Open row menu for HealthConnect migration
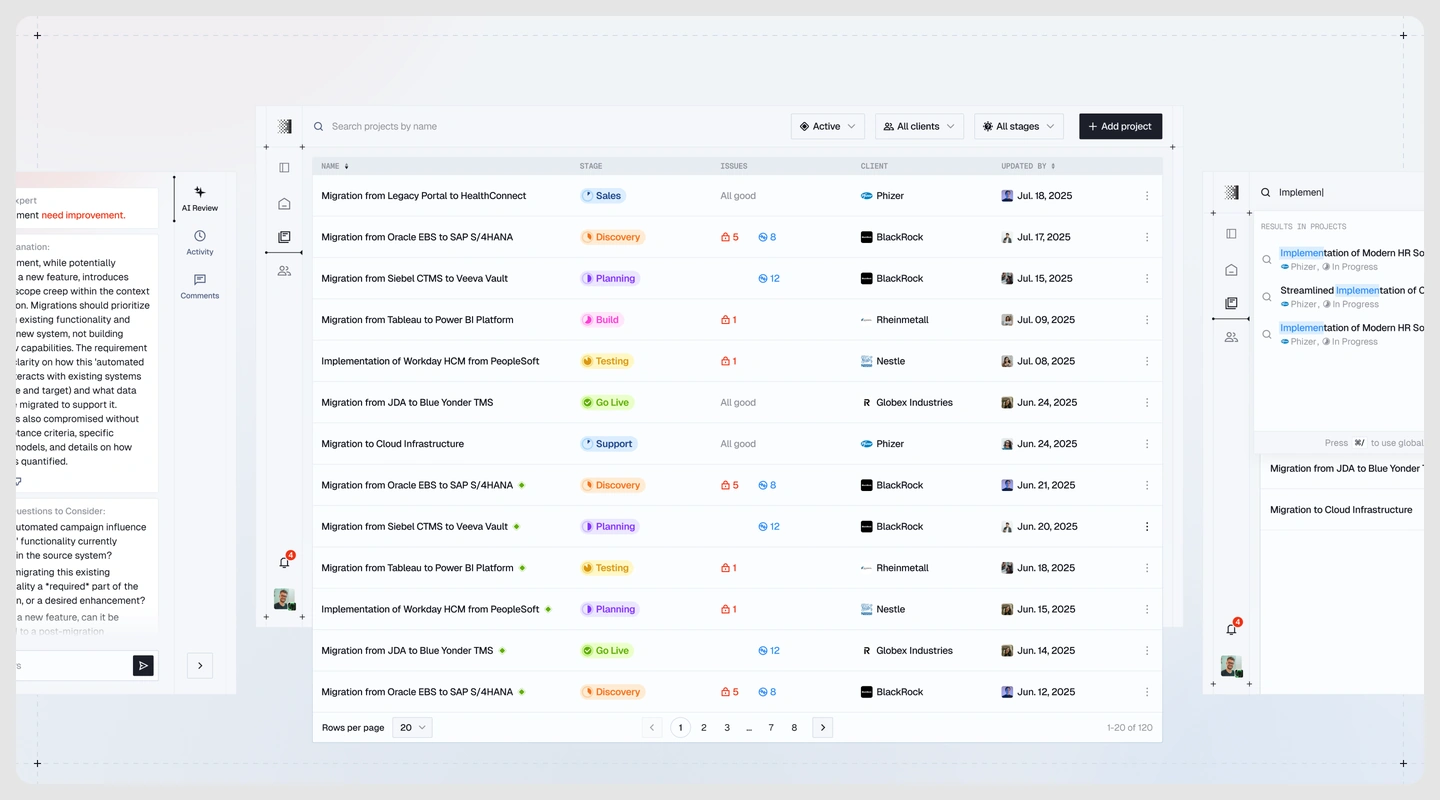 tap(1147, 196)
